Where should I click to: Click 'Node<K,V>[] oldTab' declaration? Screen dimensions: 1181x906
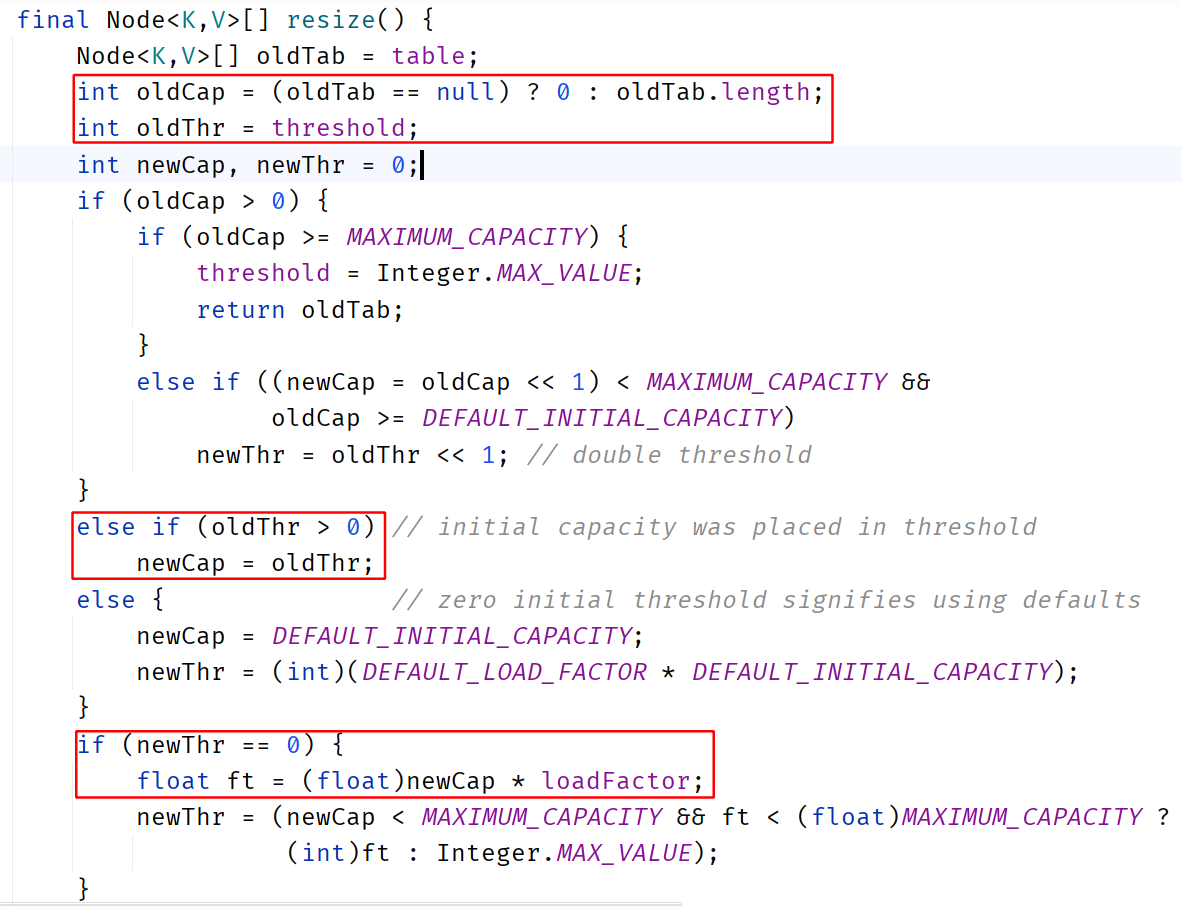coord(210,56)
